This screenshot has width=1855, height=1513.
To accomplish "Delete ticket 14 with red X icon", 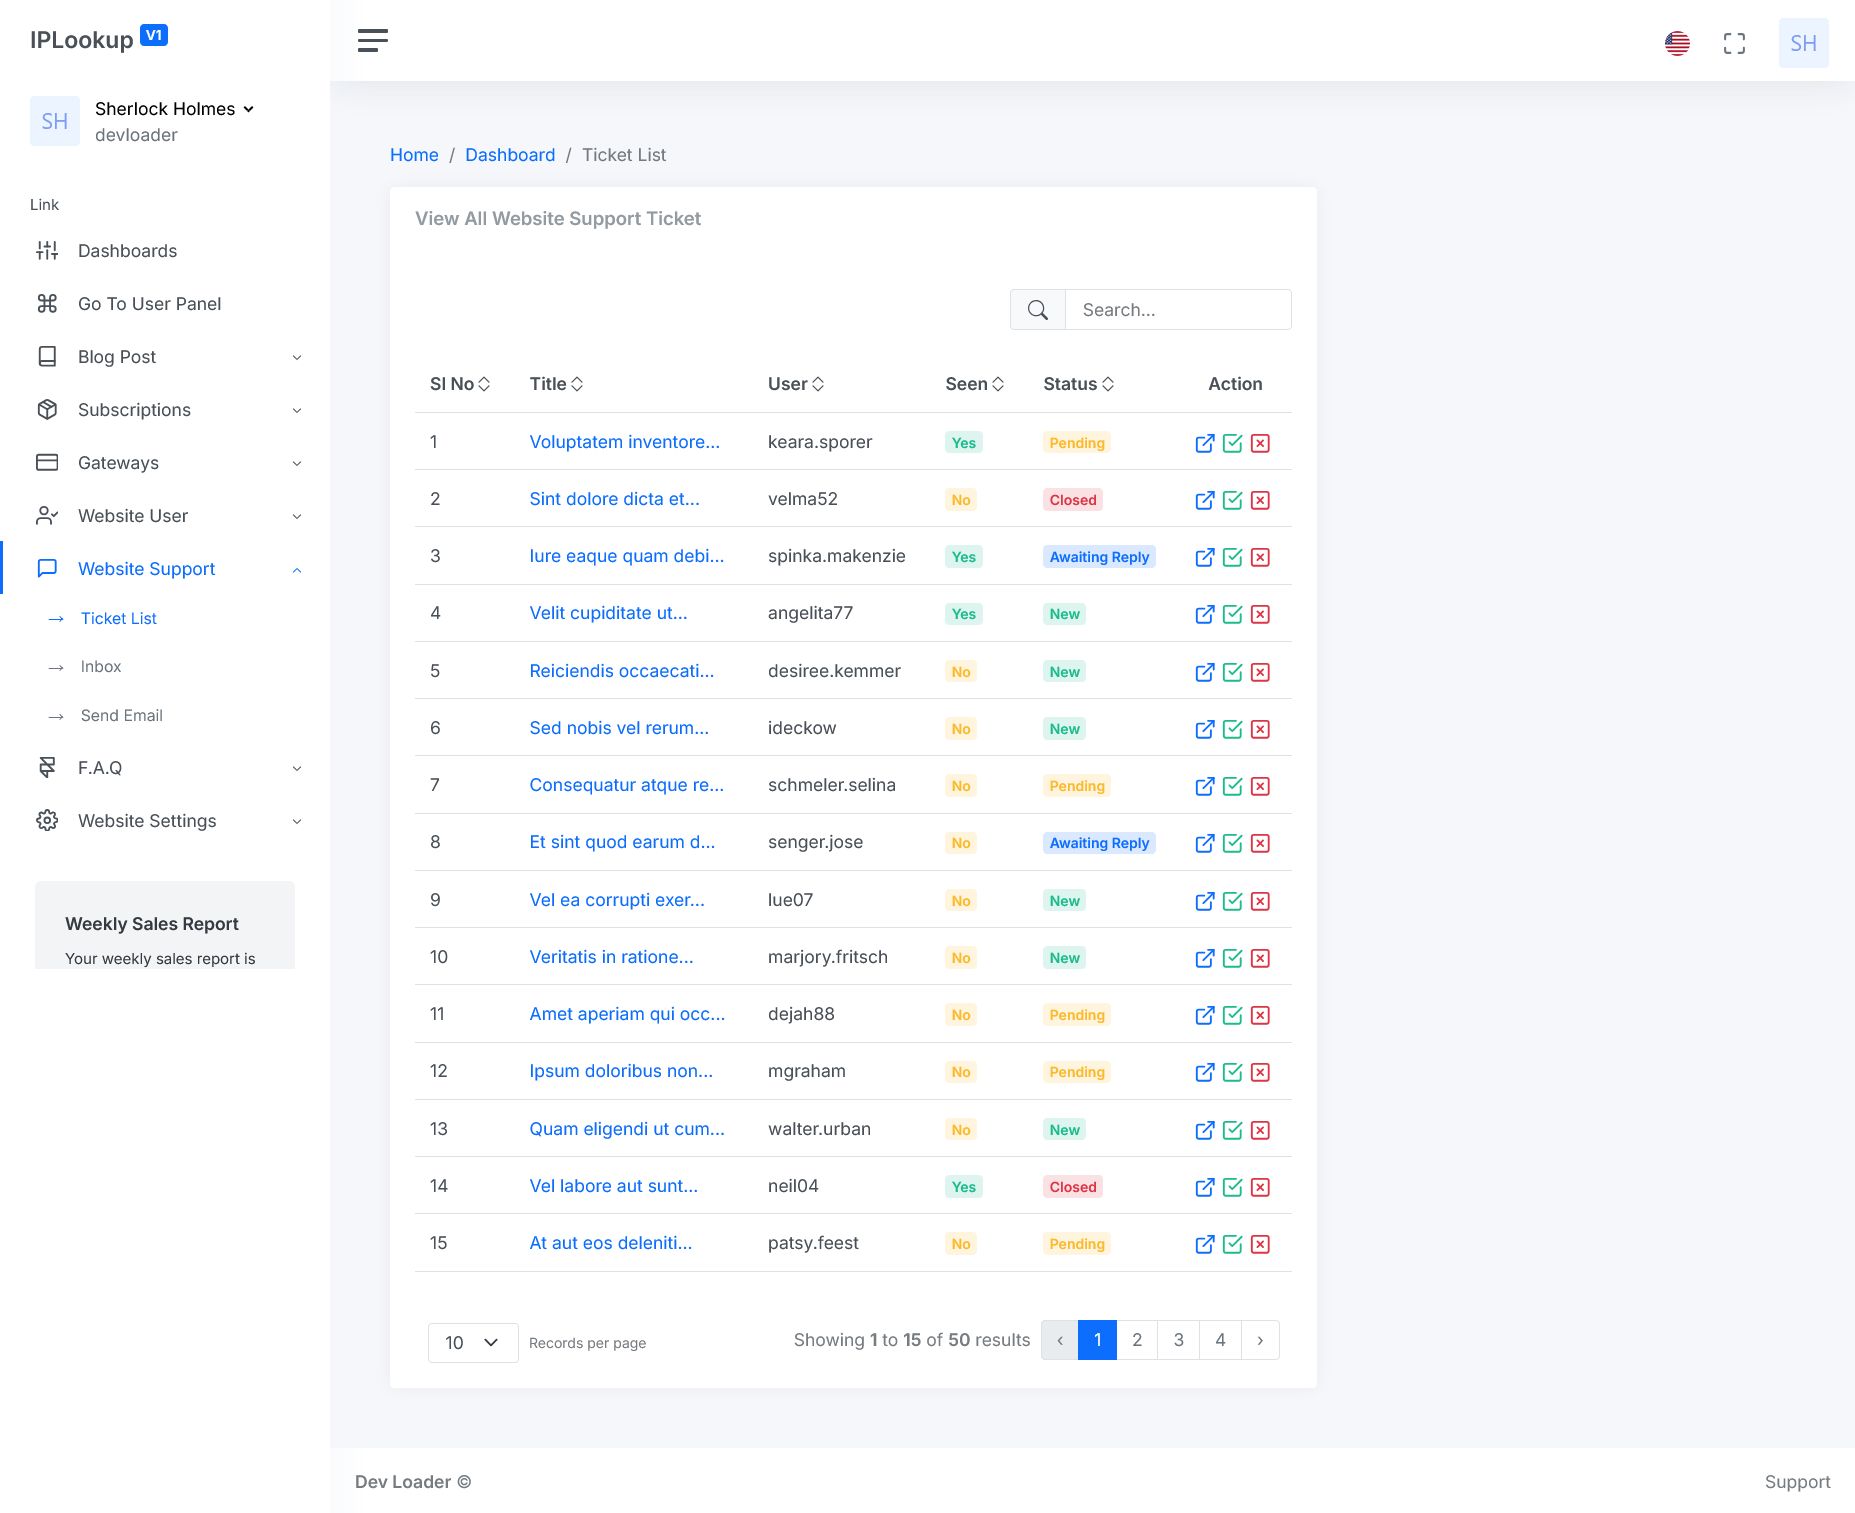I will [x=1260, y=1187].
